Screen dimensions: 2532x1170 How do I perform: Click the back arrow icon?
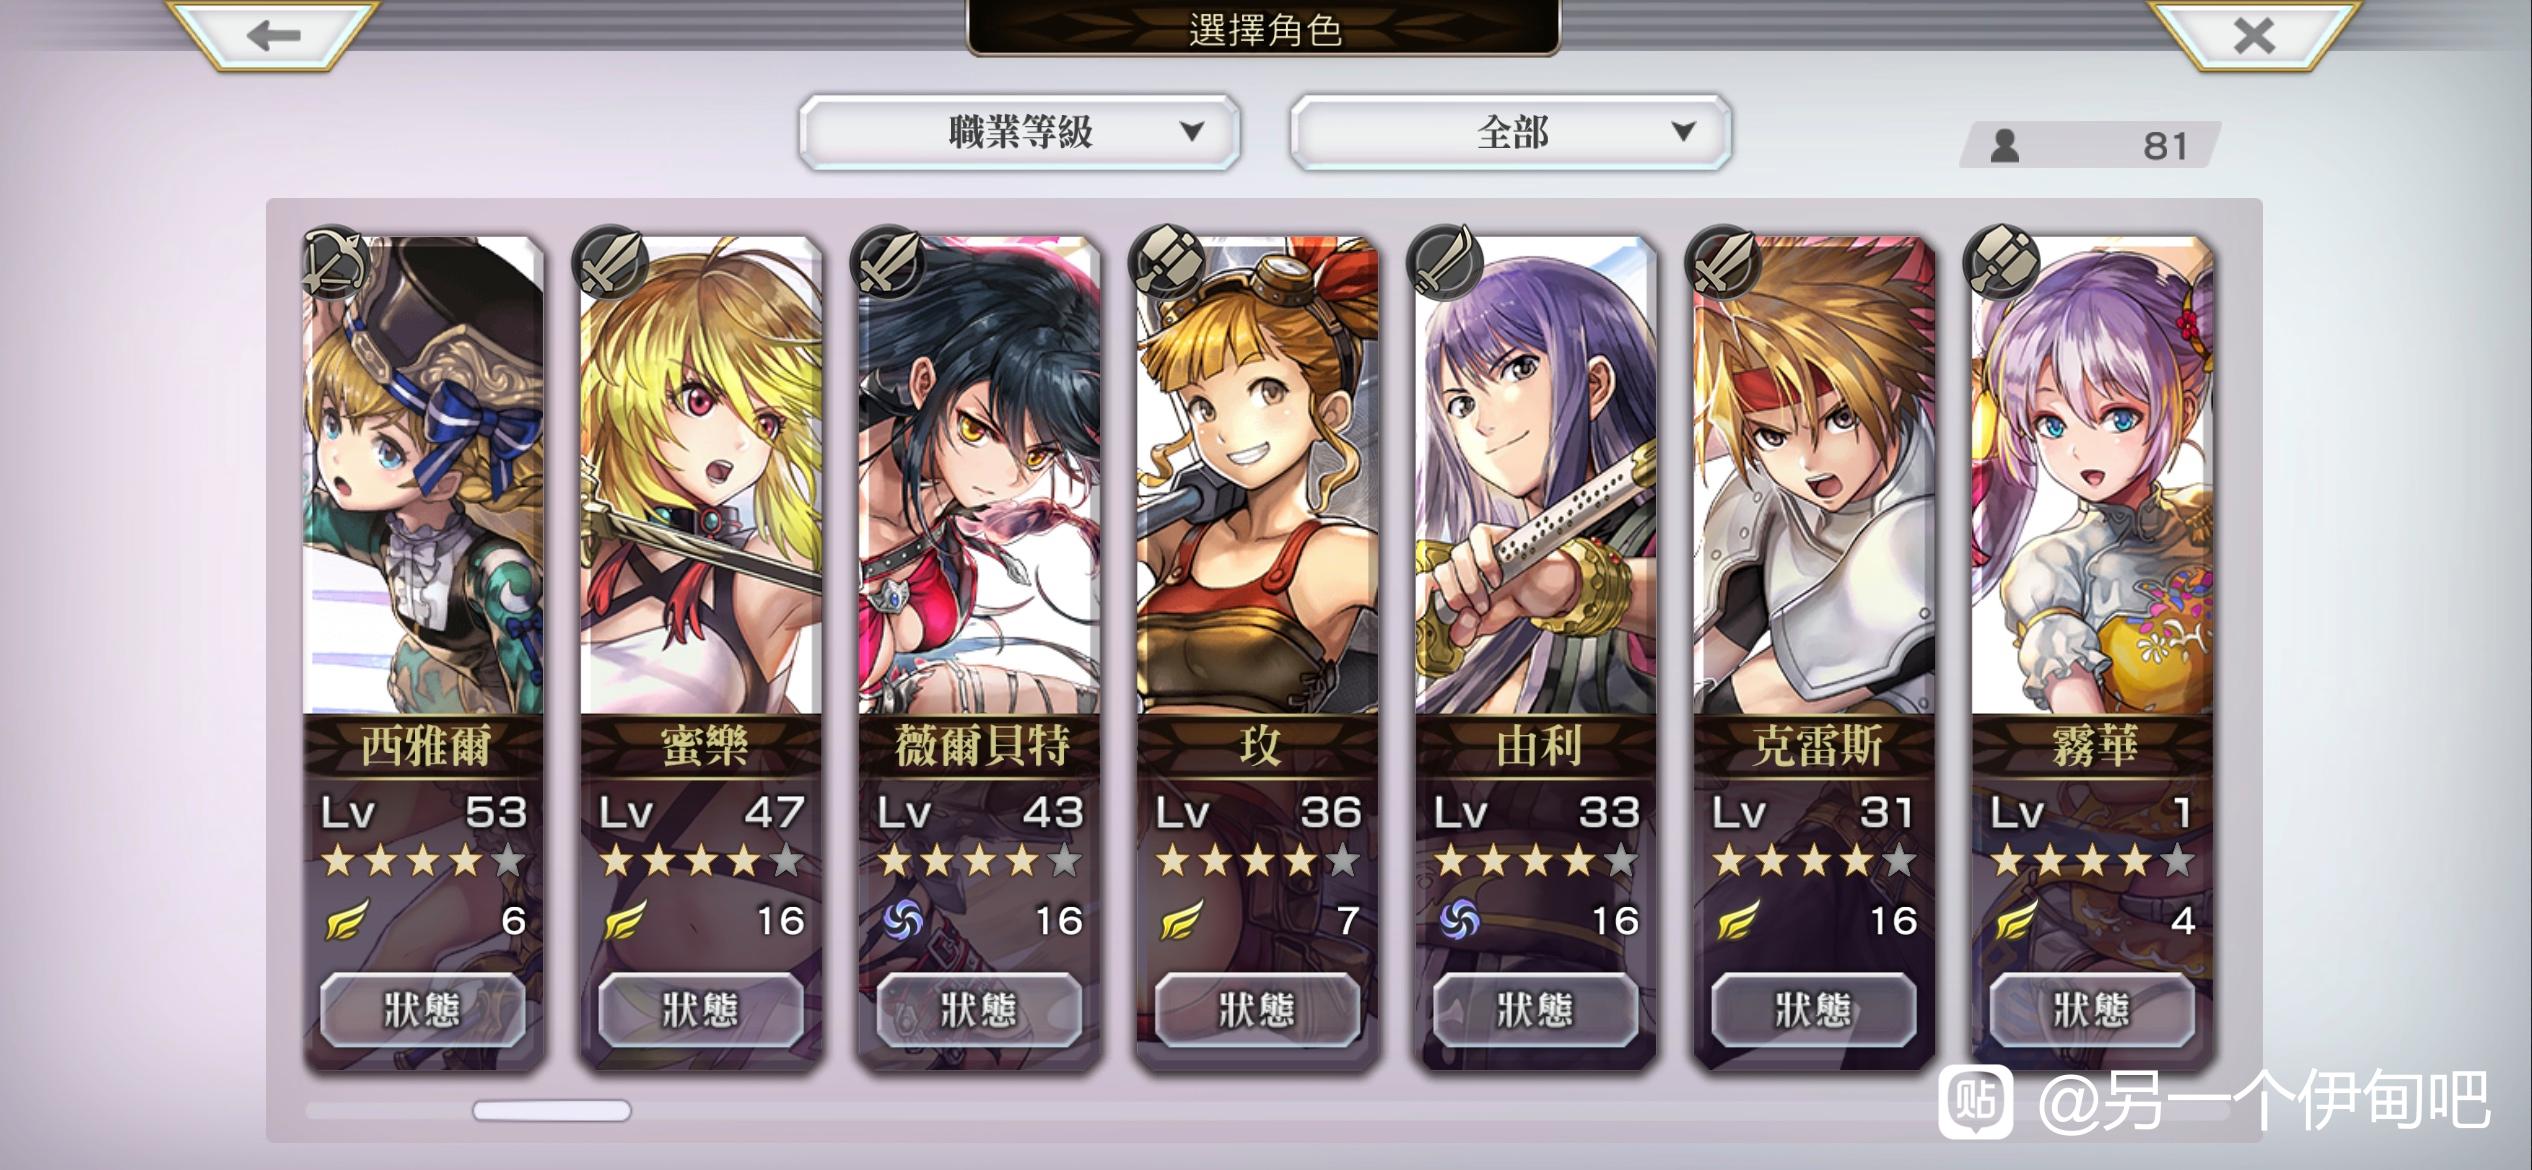click(273, 36)
